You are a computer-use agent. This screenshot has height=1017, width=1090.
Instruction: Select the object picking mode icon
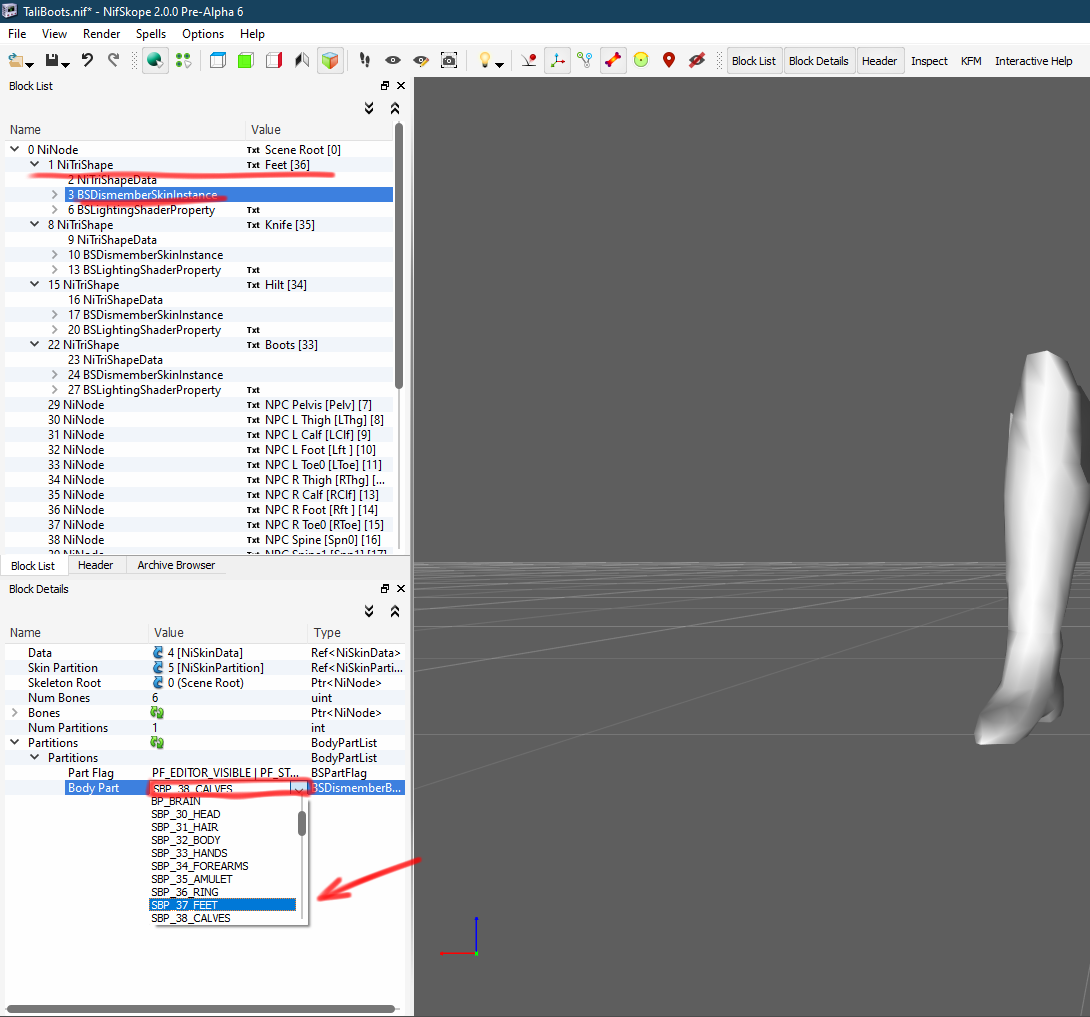click(154, 60)
